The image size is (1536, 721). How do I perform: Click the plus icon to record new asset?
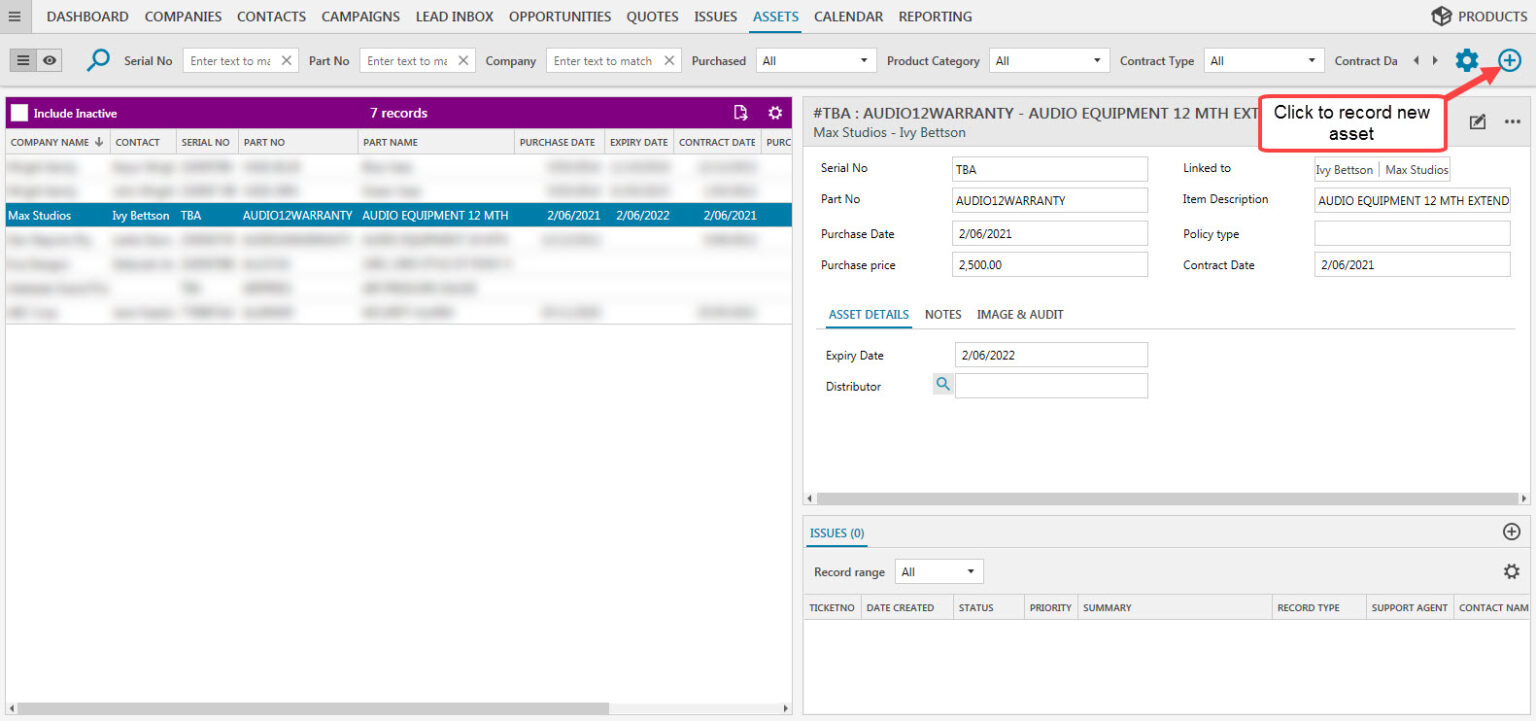(1509, 60)
